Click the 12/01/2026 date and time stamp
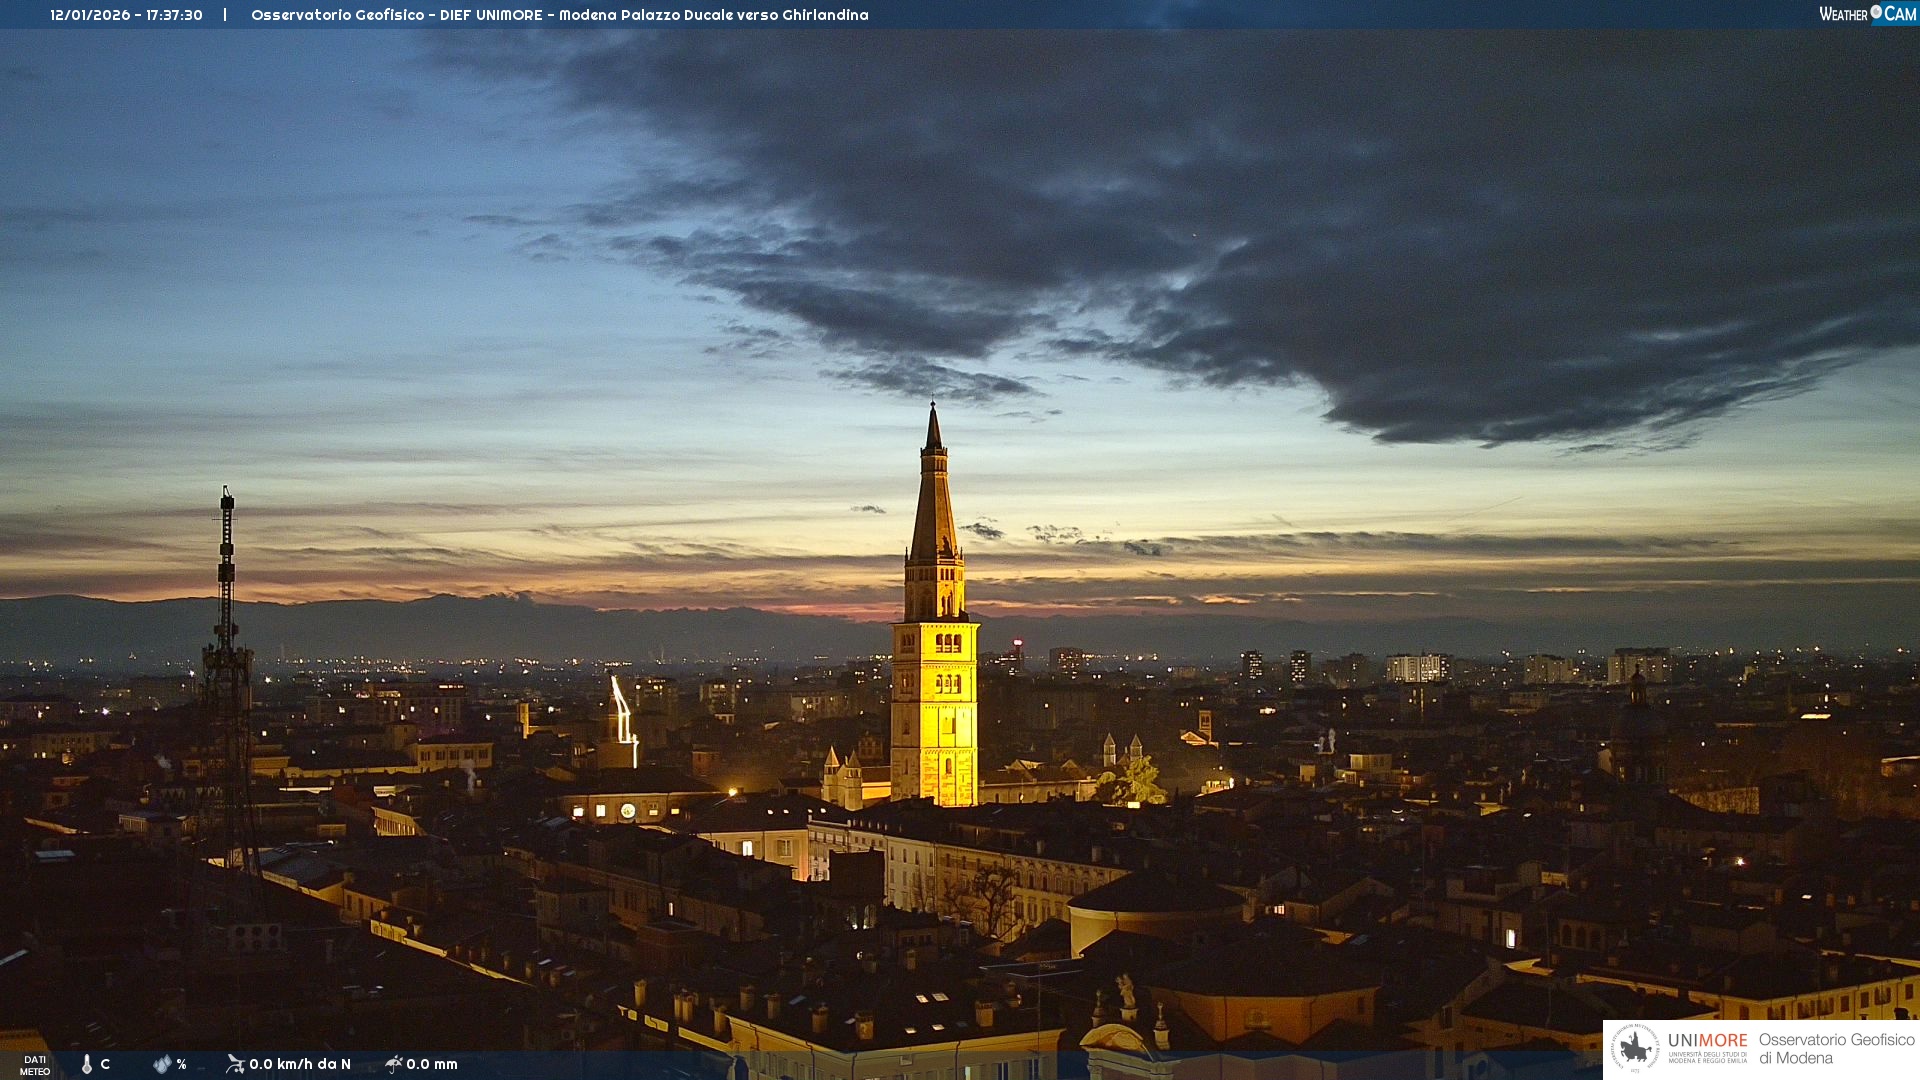Screen dimensions: 1920x1080 126,15
